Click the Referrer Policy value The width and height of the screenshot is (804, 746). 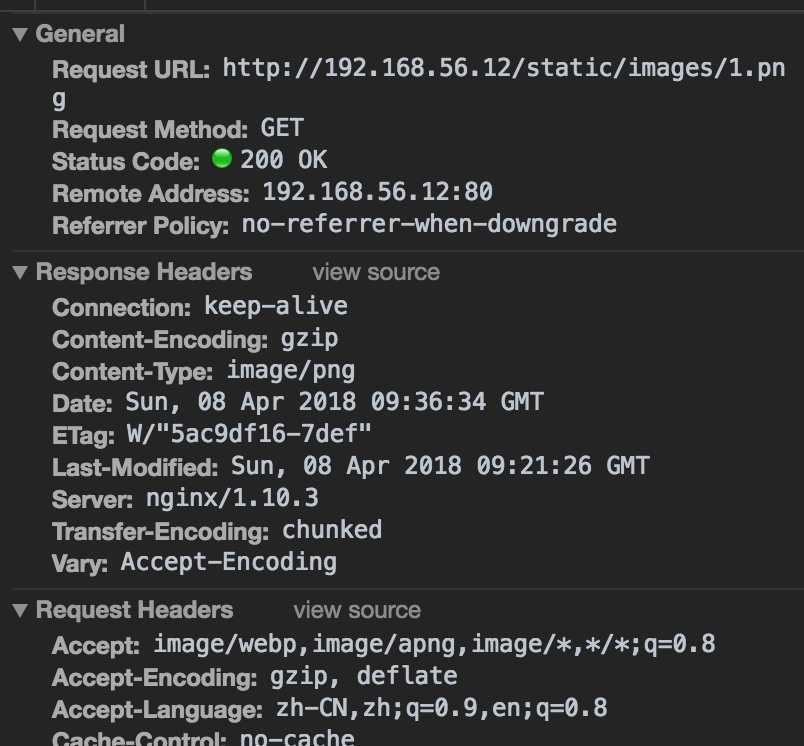tap(429, 225)
